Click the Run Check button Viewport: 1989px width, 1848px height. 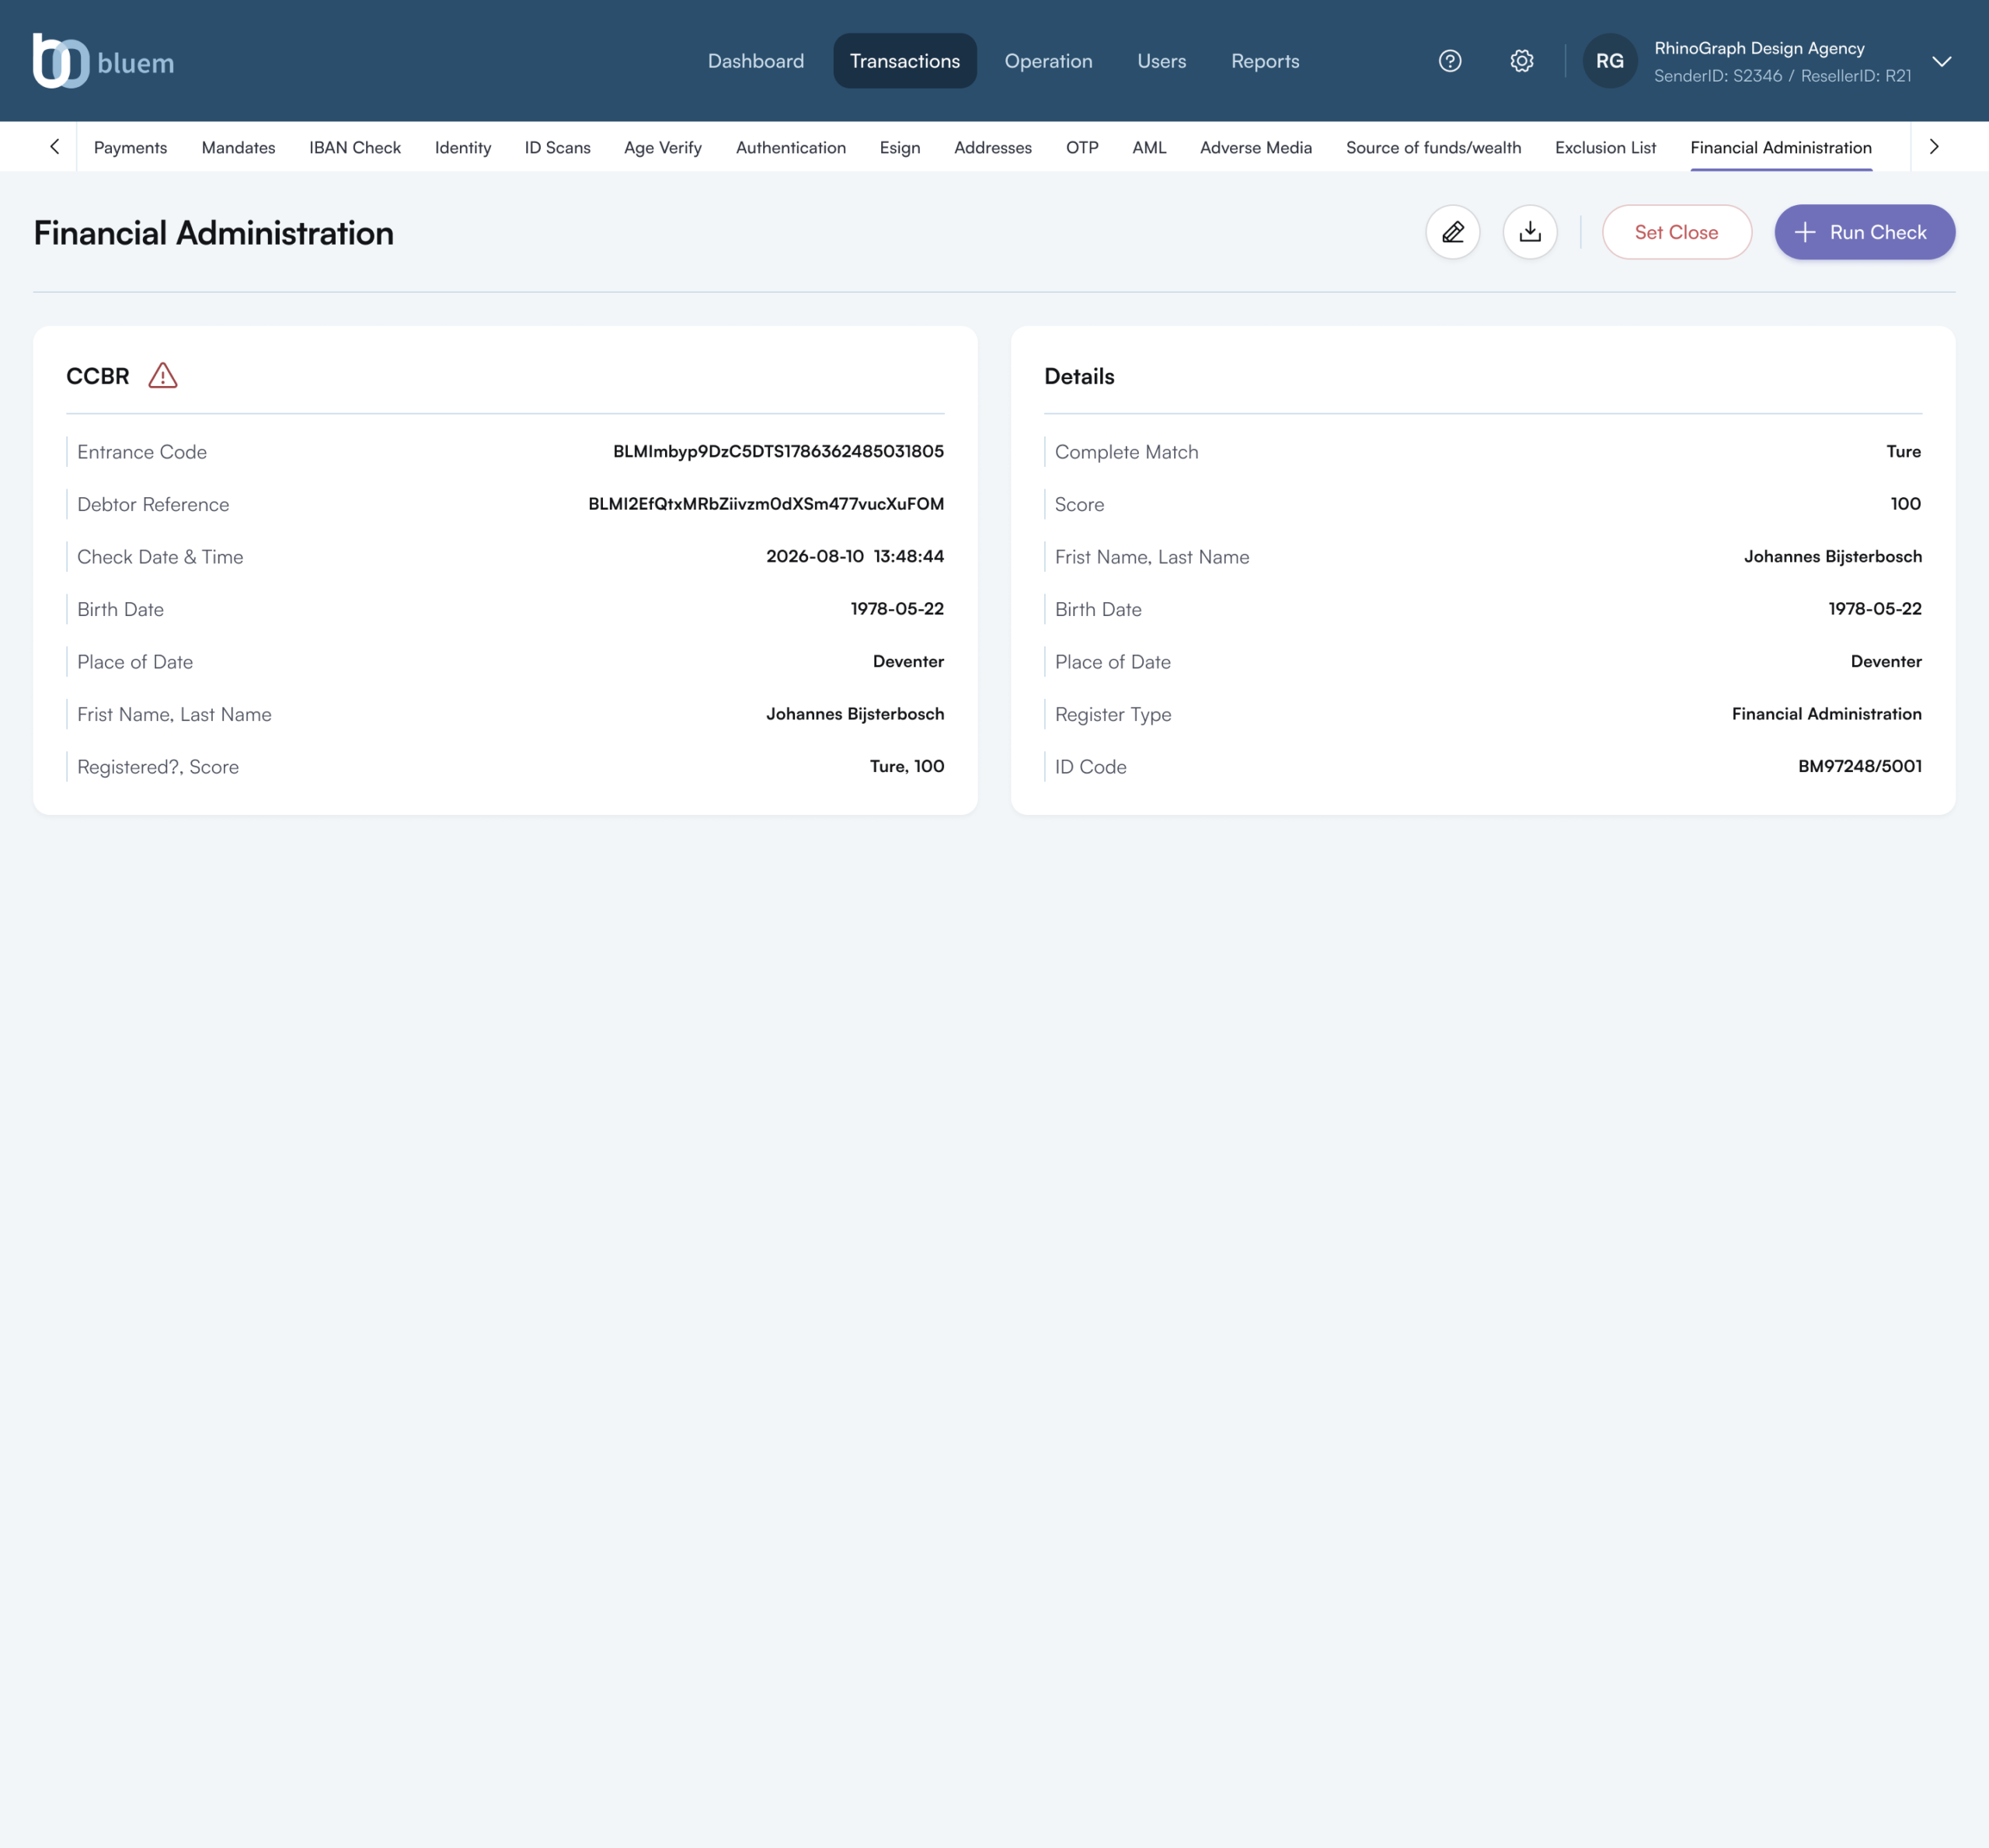pos(1864,232)
